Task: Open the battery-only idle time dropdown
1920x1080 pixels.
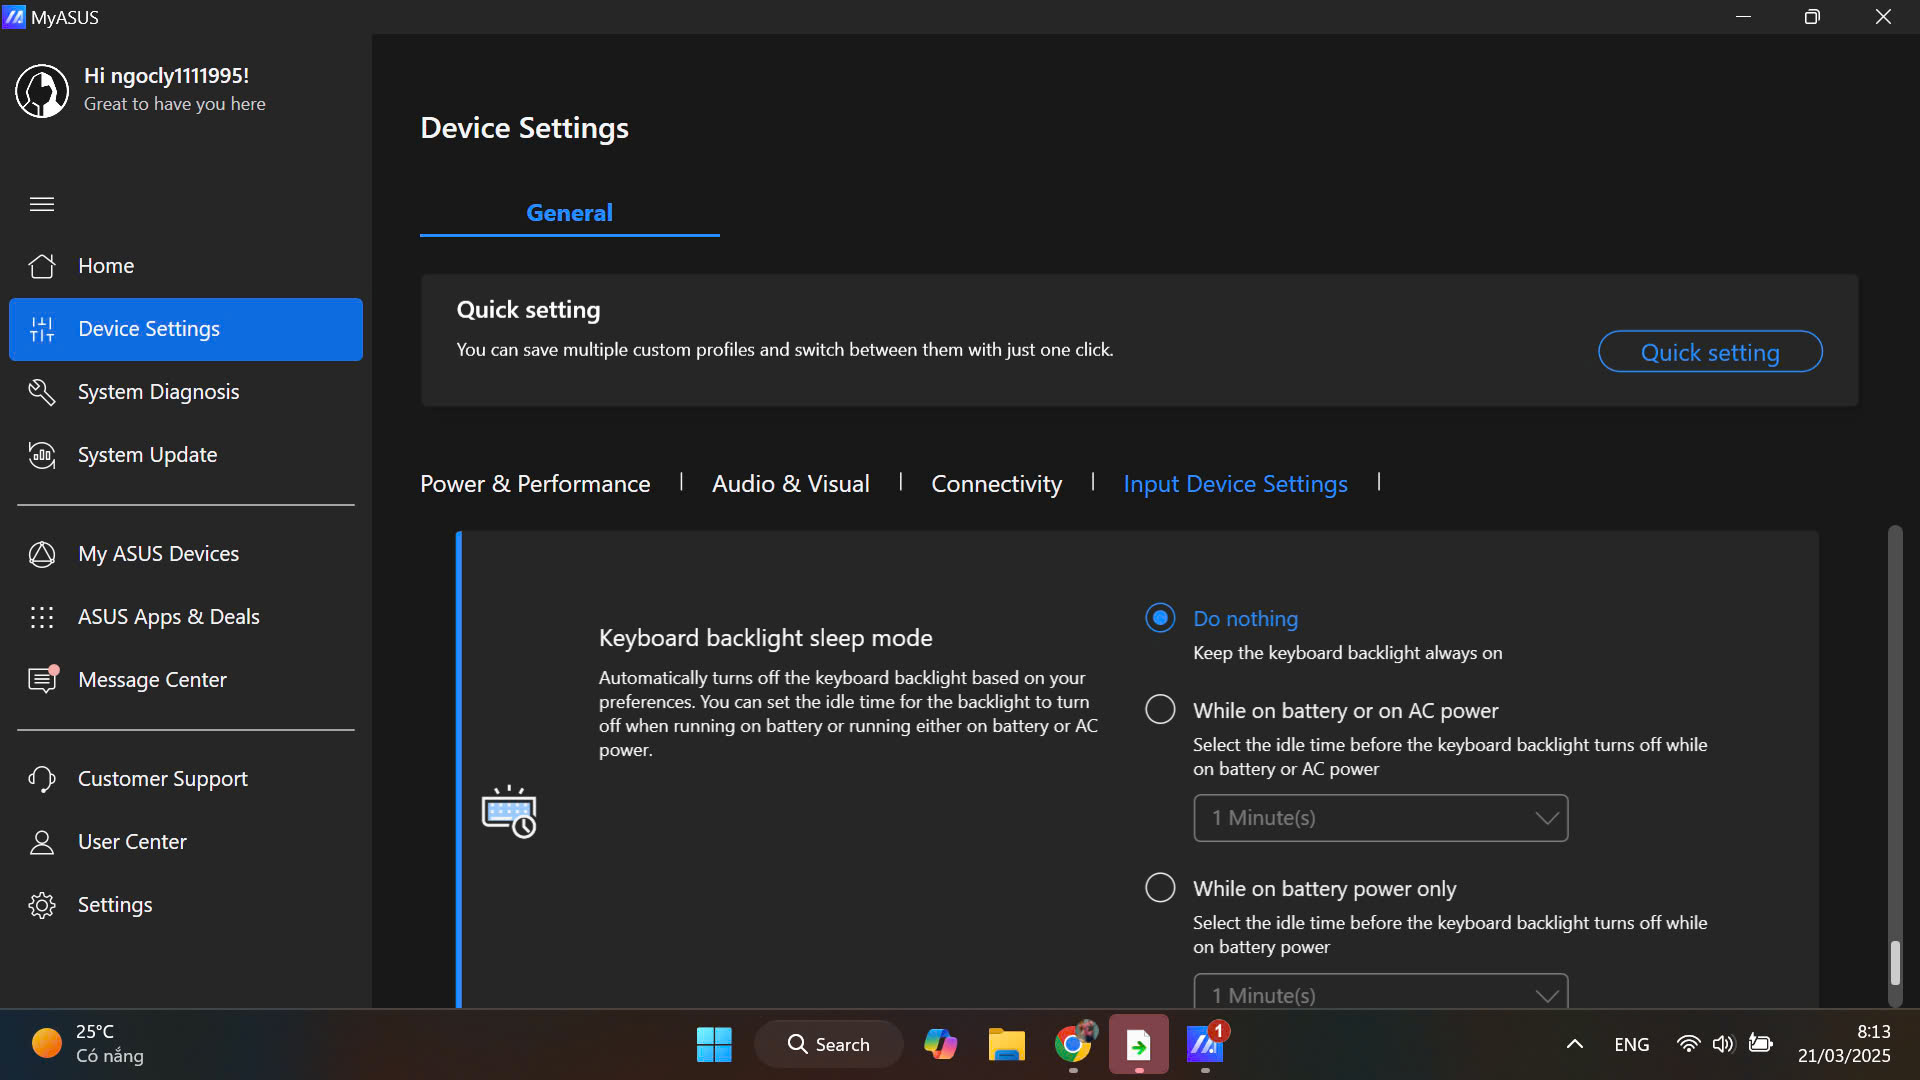Action: pos(1380,991)
